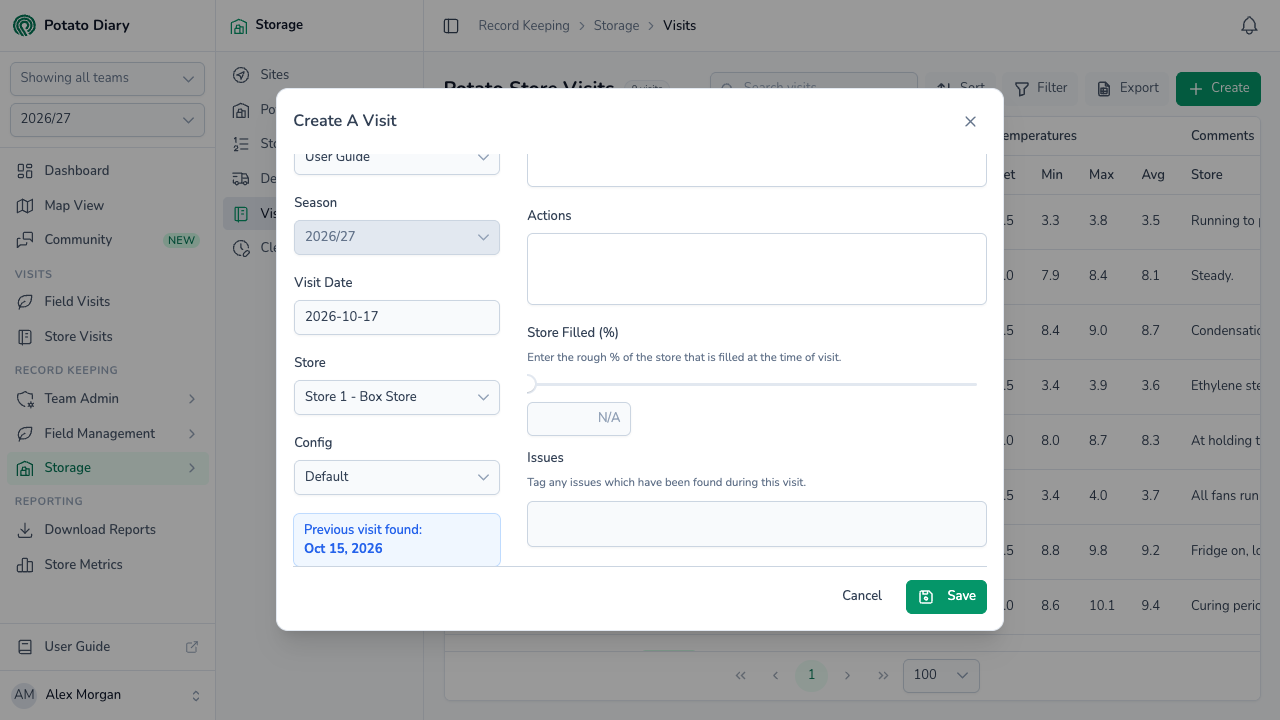Viewport: 1280px width, 720px height.
Task: Save the new visit
Action: click(x=946, y=596)
